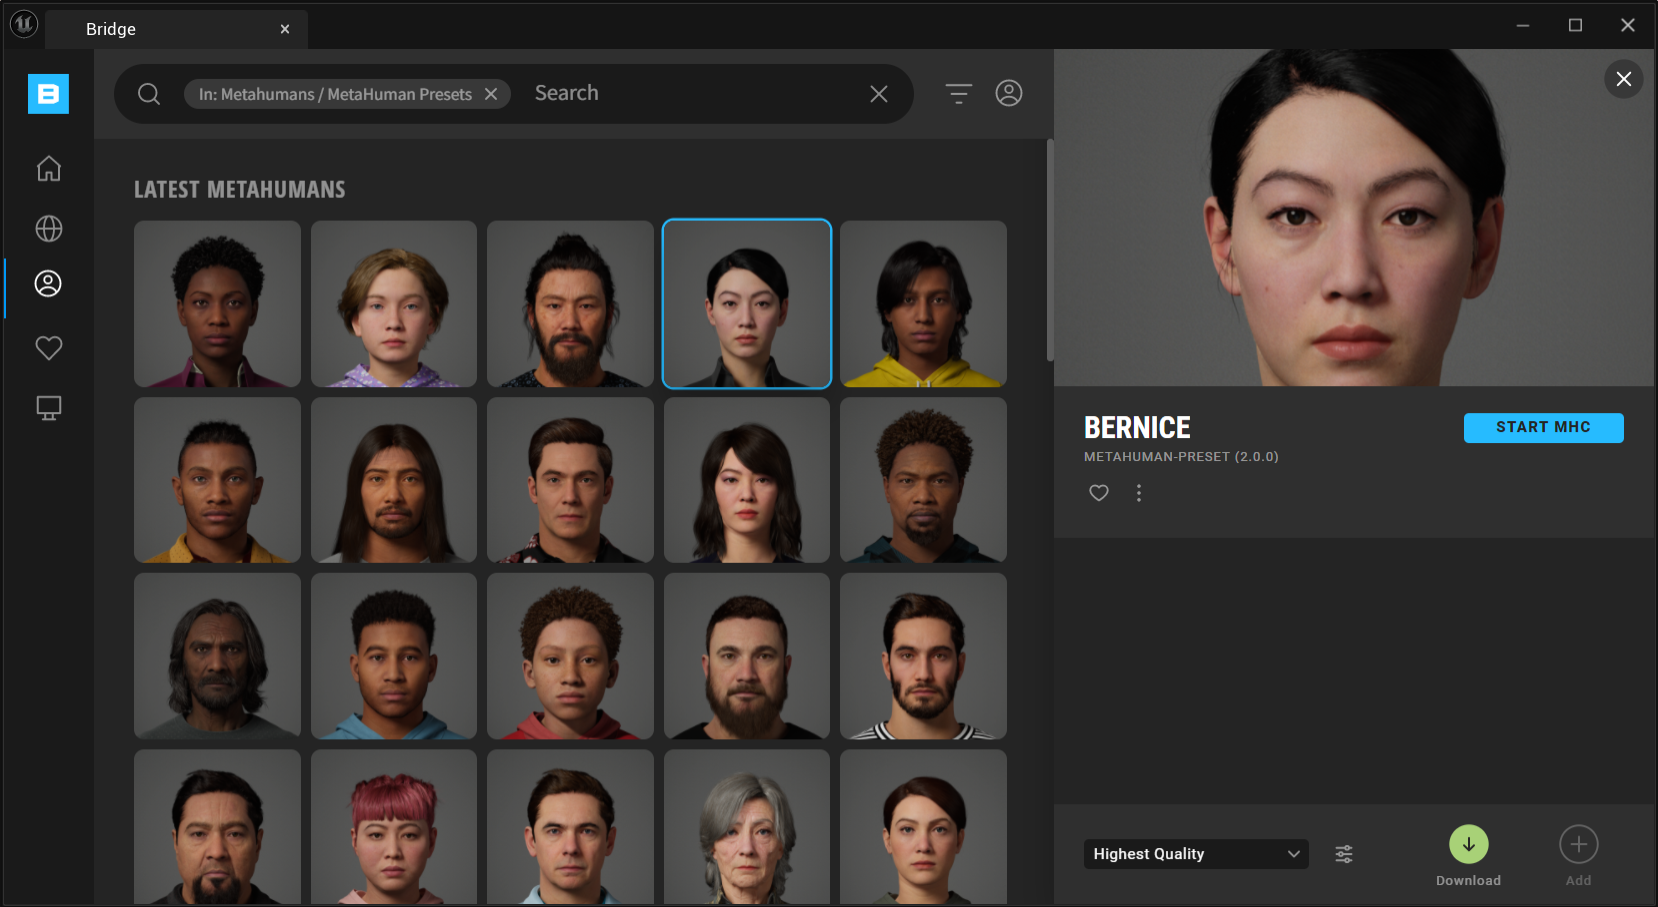The width and height of the screenshot is (1658, 907).
Task: Click the Search input field
Action: pos(695,94)
